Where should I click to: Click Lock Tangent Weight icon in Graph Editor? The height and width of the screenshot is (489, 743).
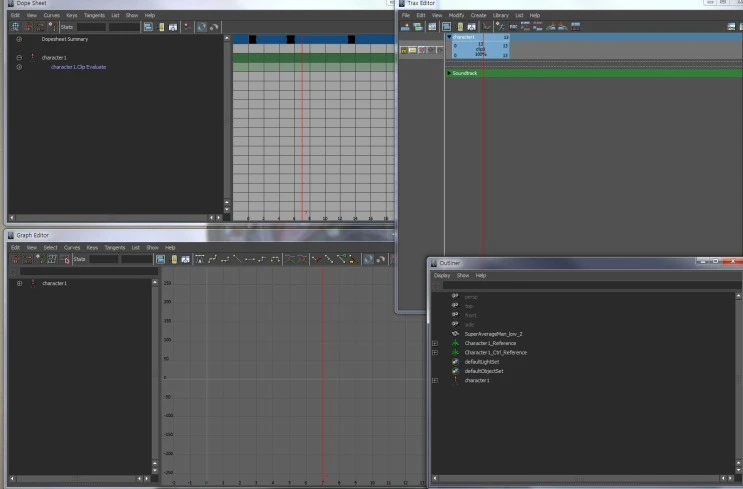pyautogui.click(x=353, y=259)
